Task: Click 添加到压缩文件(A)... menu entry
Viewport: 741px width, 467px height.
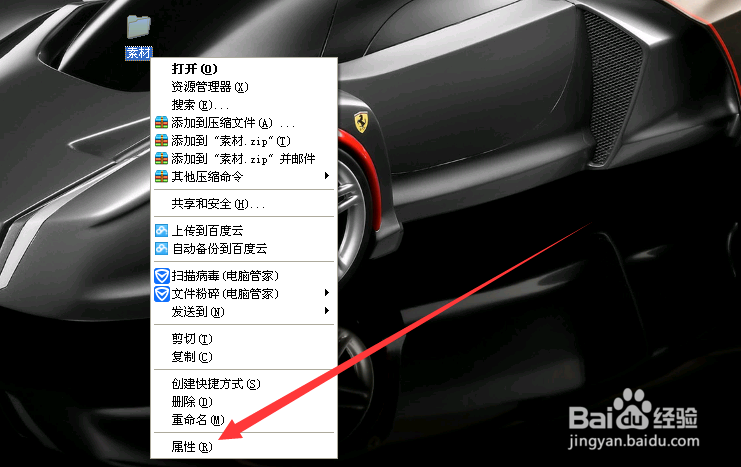Action: click(244, 123)
